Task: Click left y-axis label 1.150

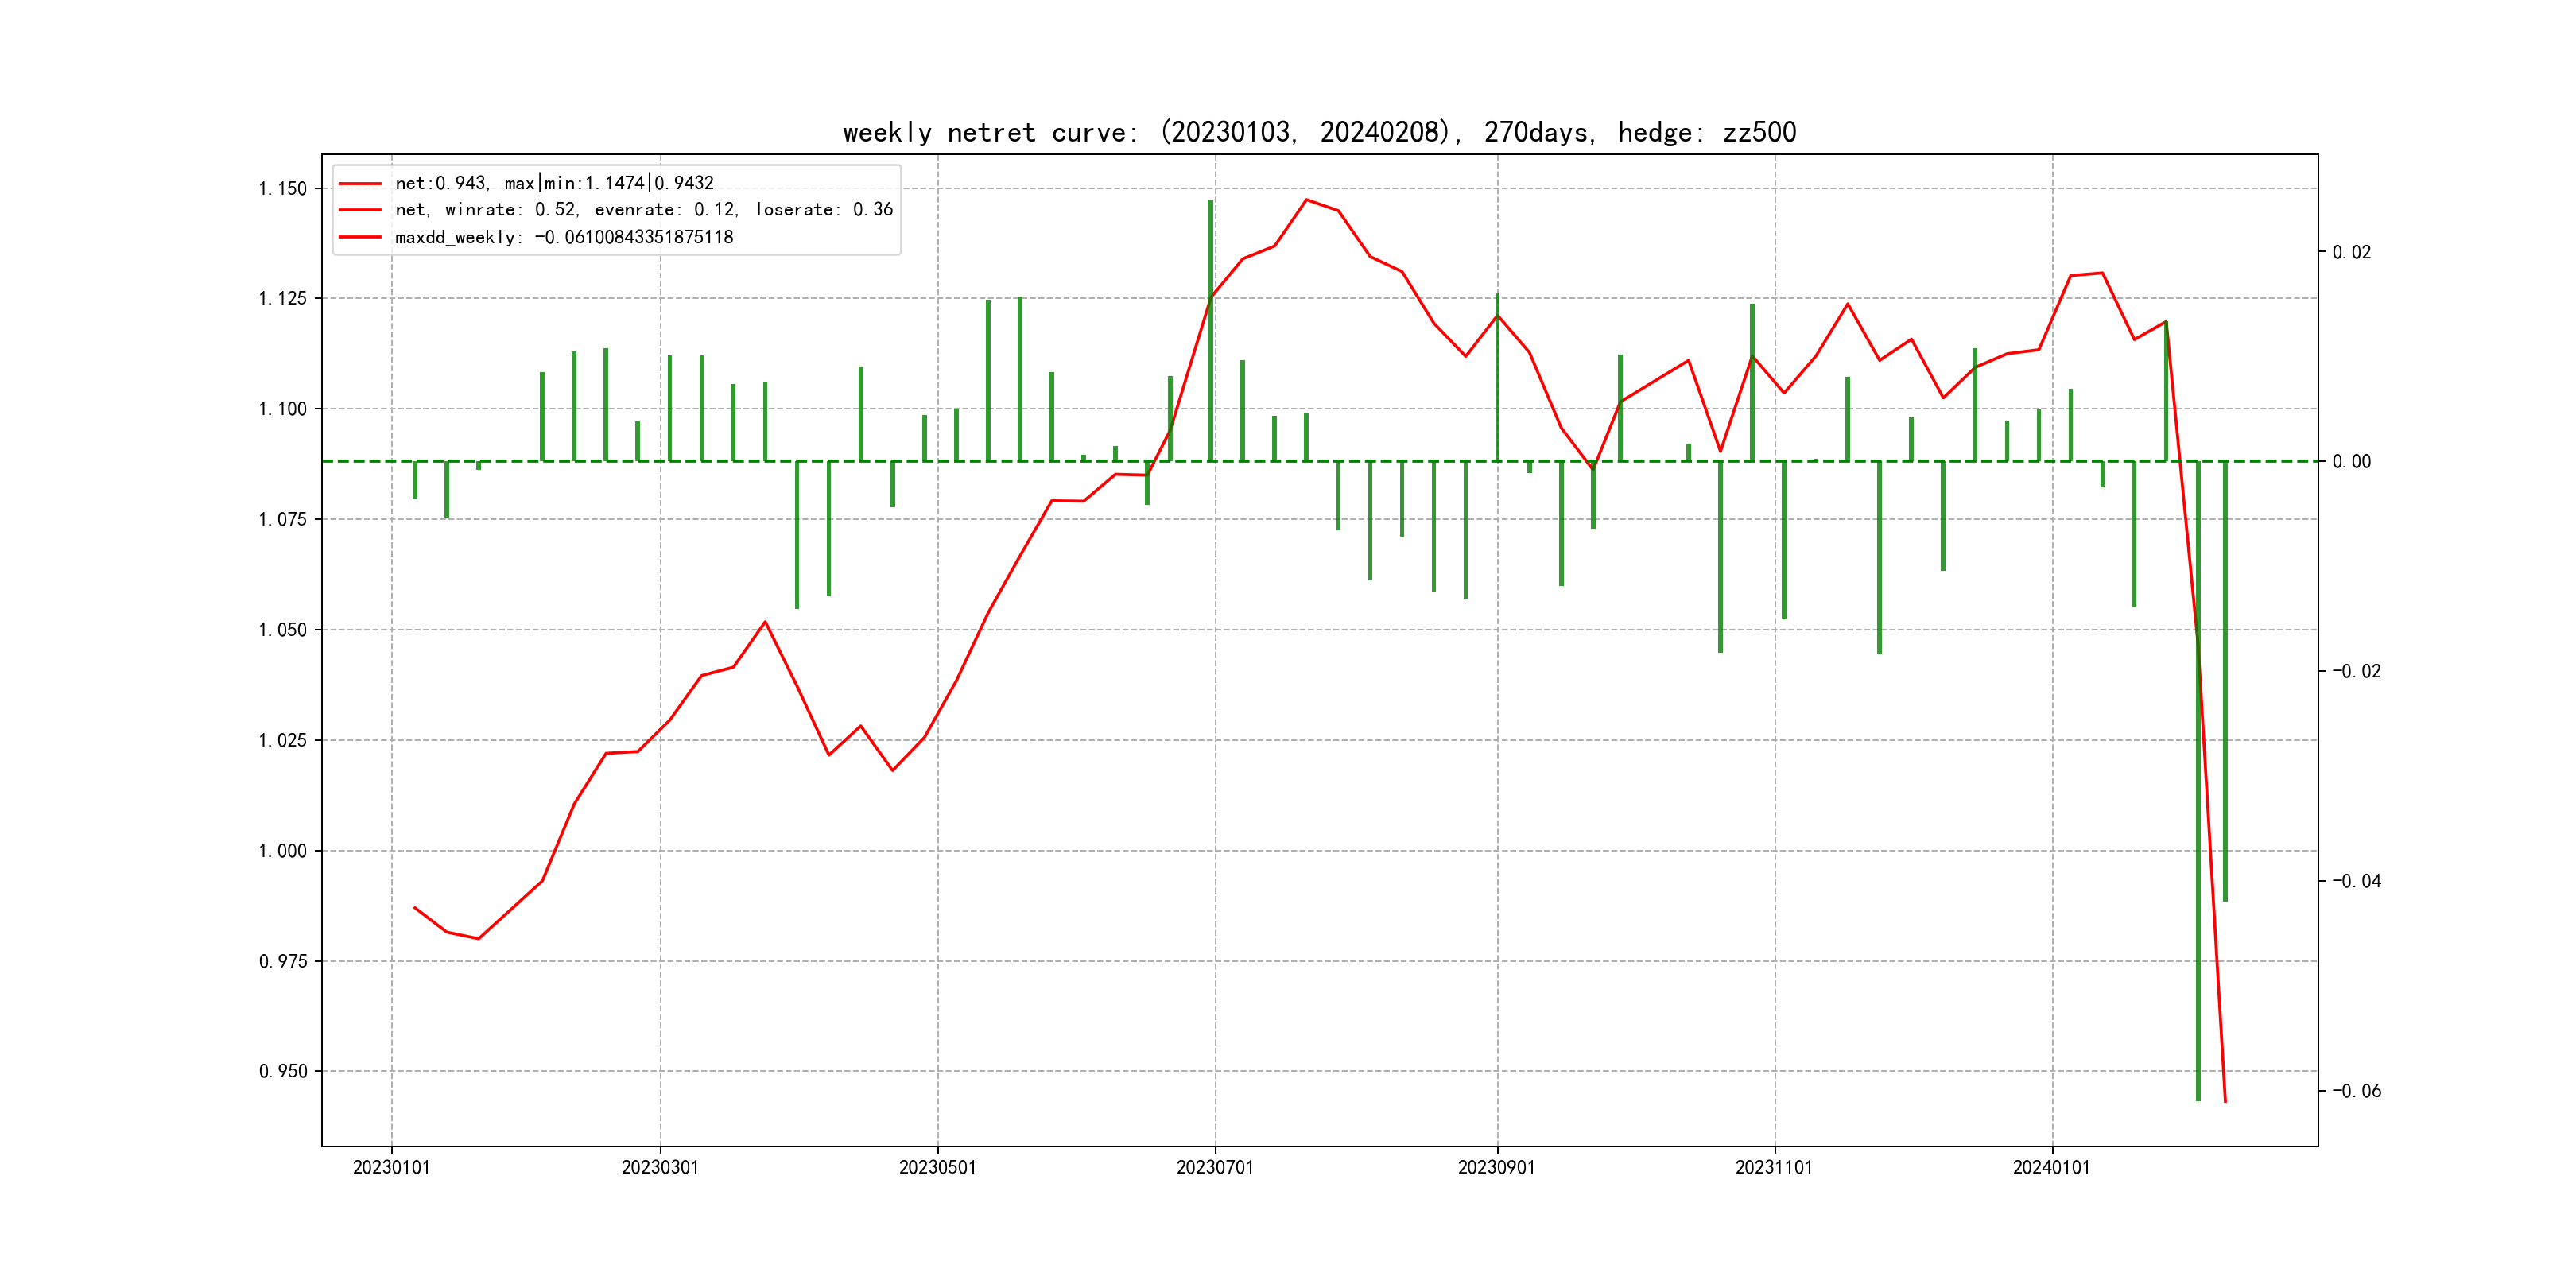Action: (283, 189)
